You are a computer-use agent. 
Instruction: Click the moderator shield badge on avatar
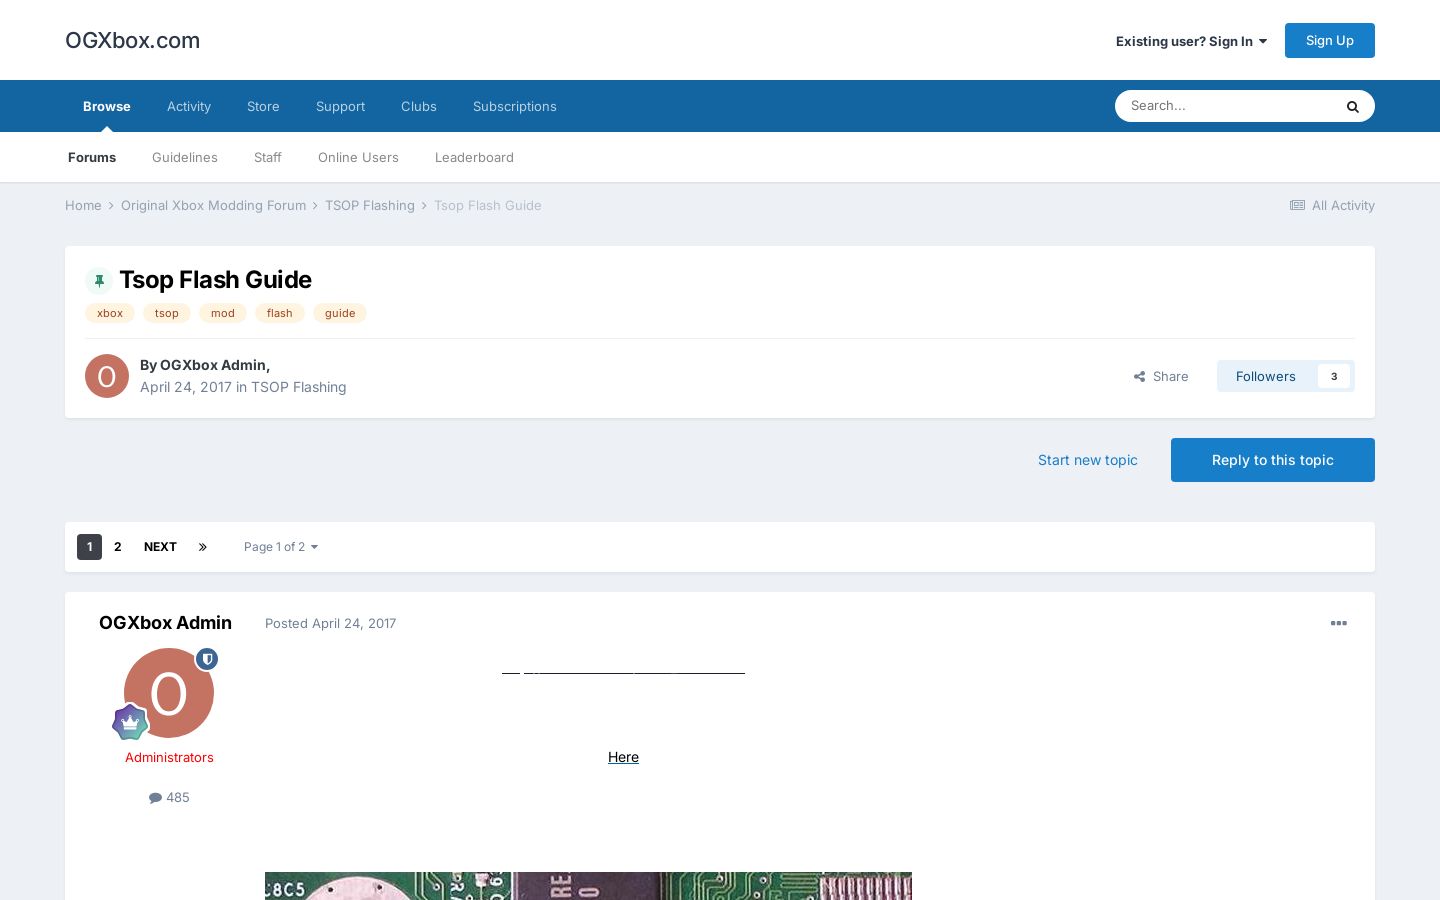pyautogui.click(x=207, y=659)
